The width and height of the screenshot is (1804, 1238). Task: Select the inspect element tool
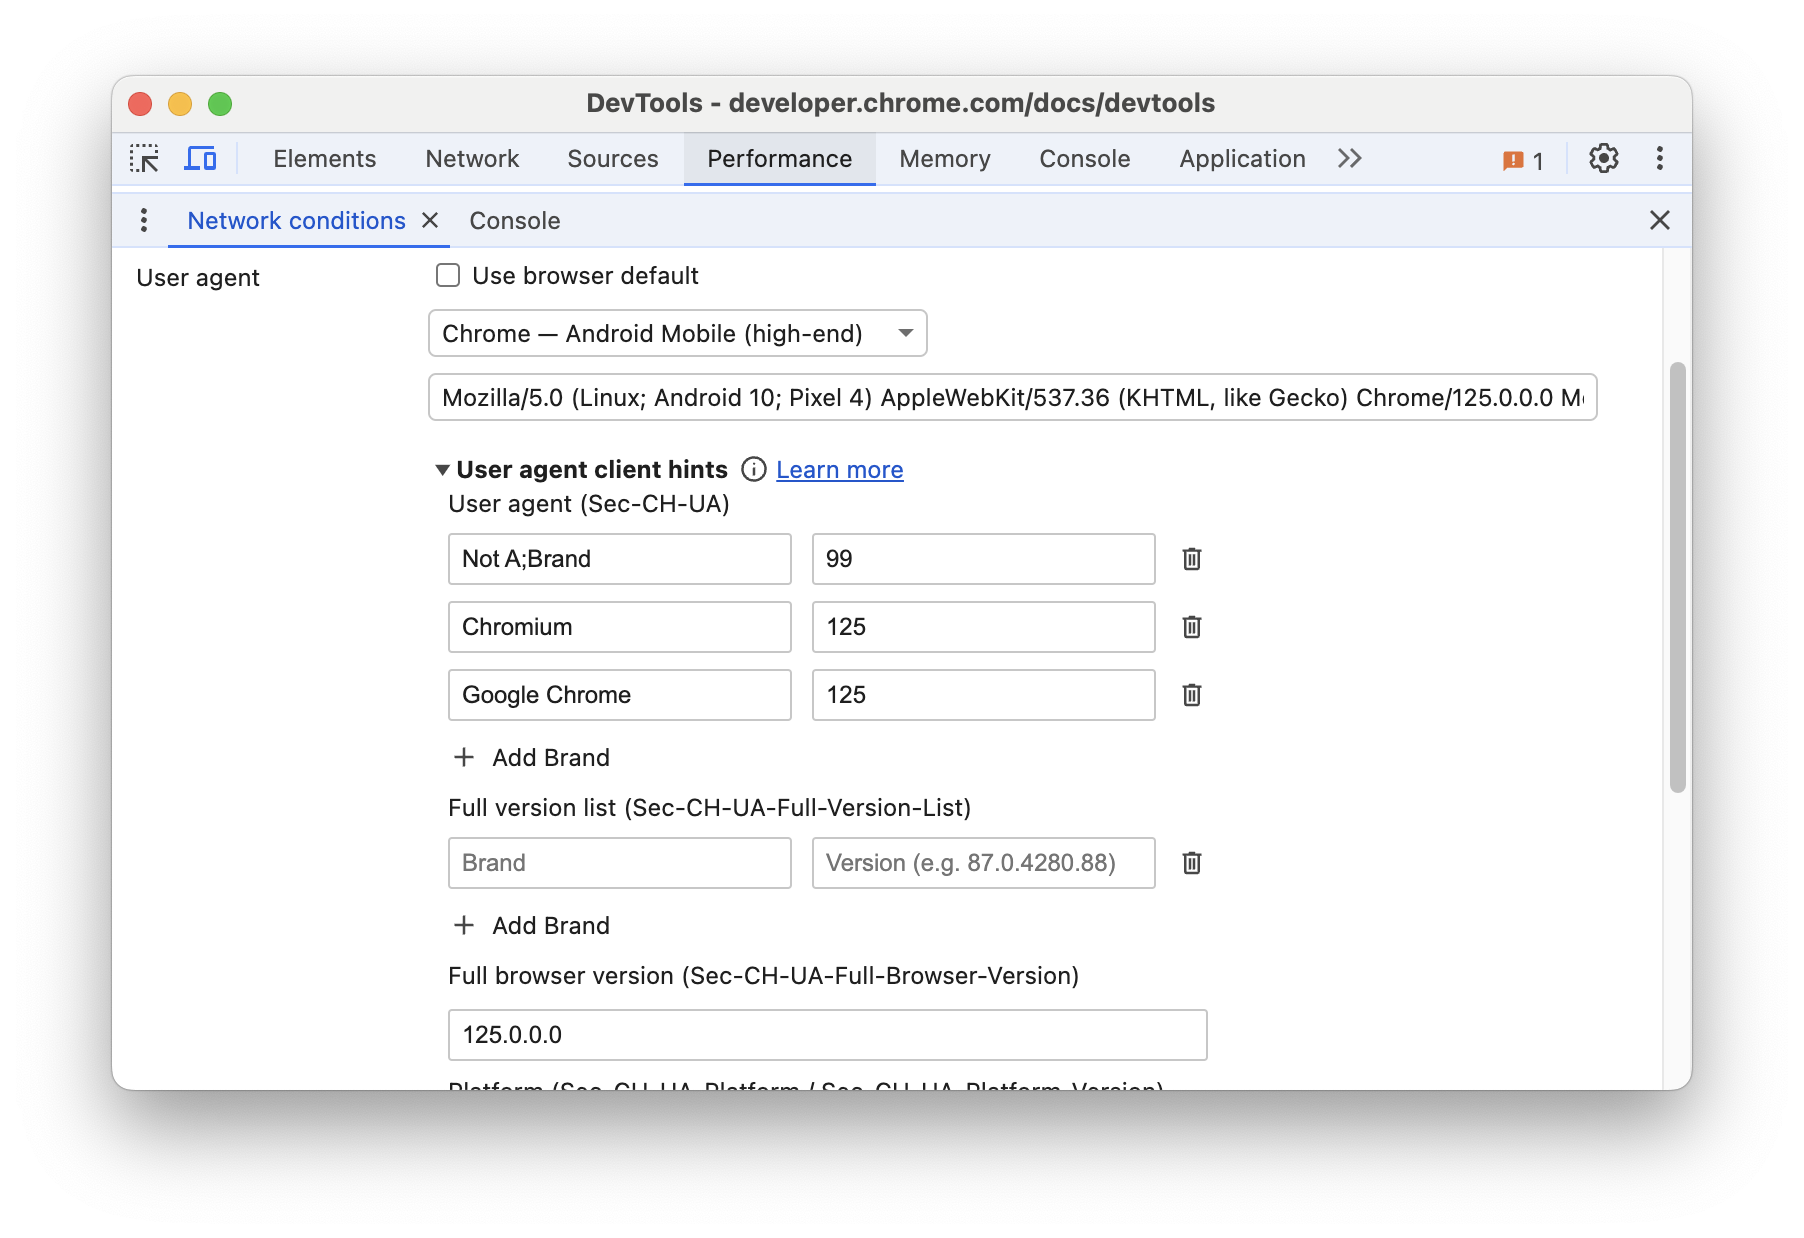click(145, 158)
